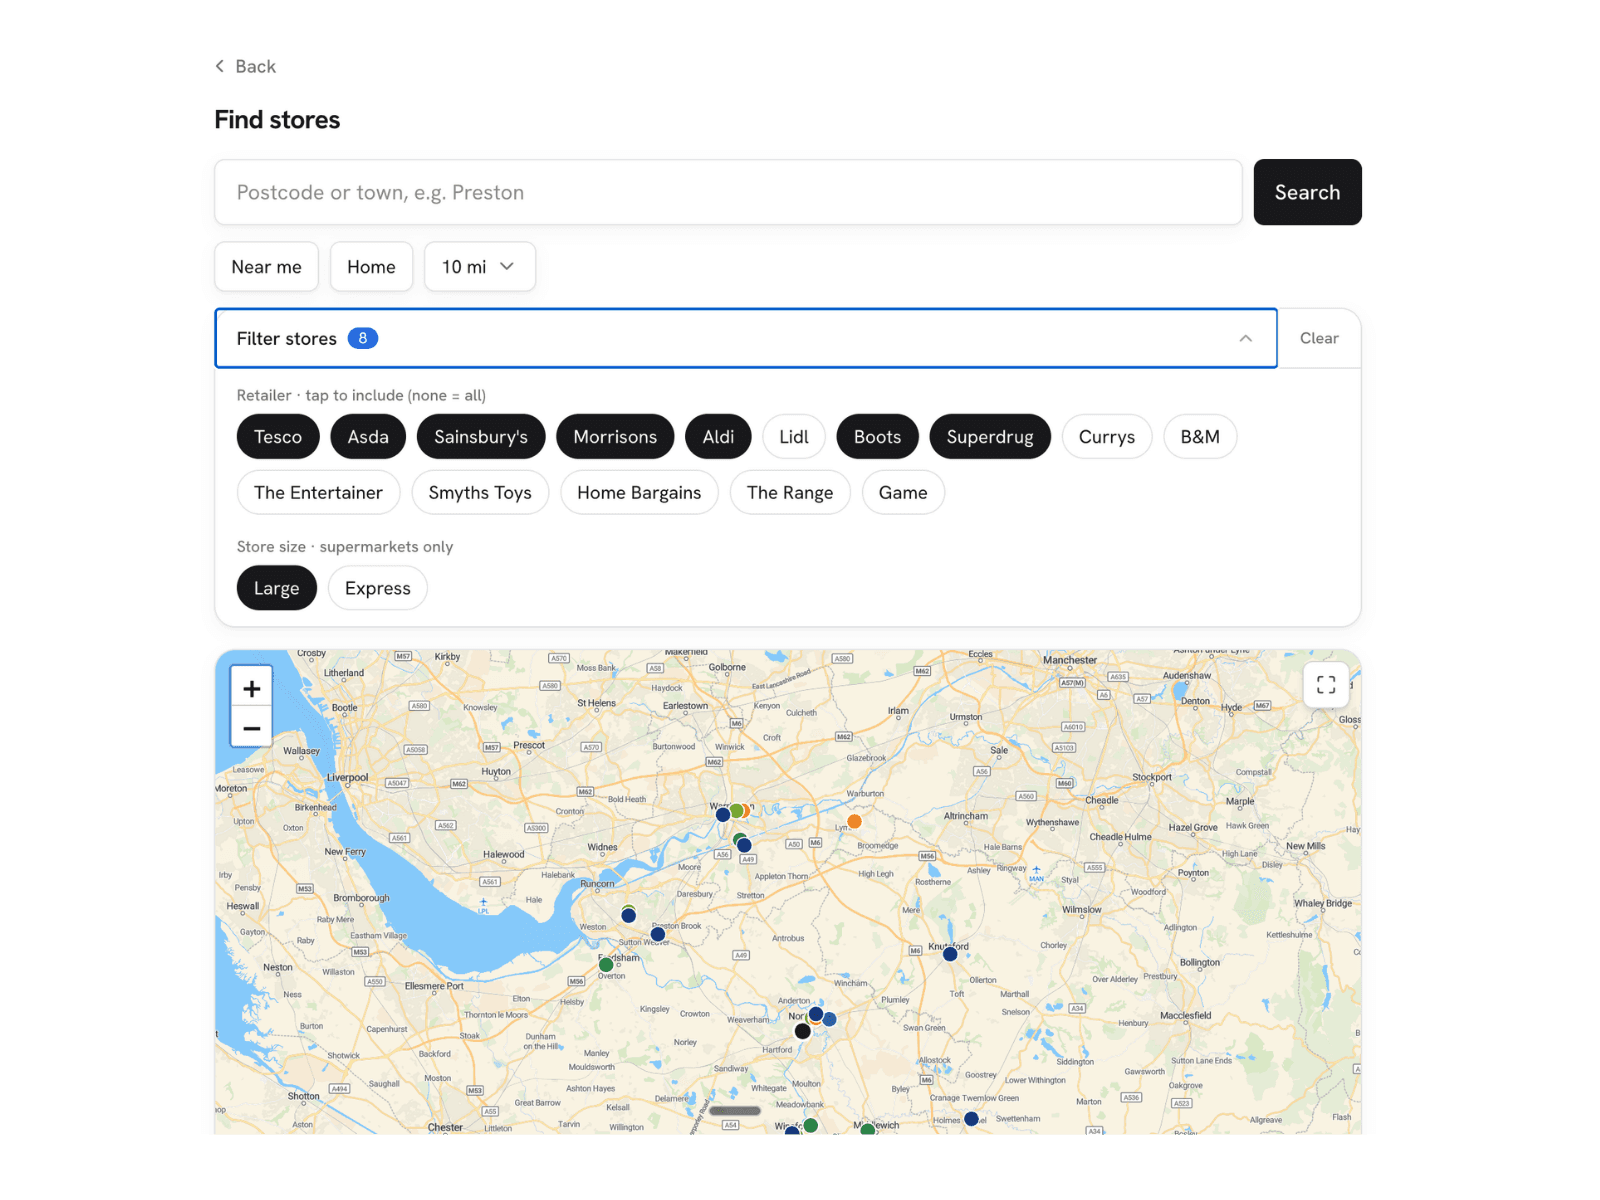Open the 10 mi radius dropdown
Viewport: 1600px width, 1200px height.
pos(480,267)
